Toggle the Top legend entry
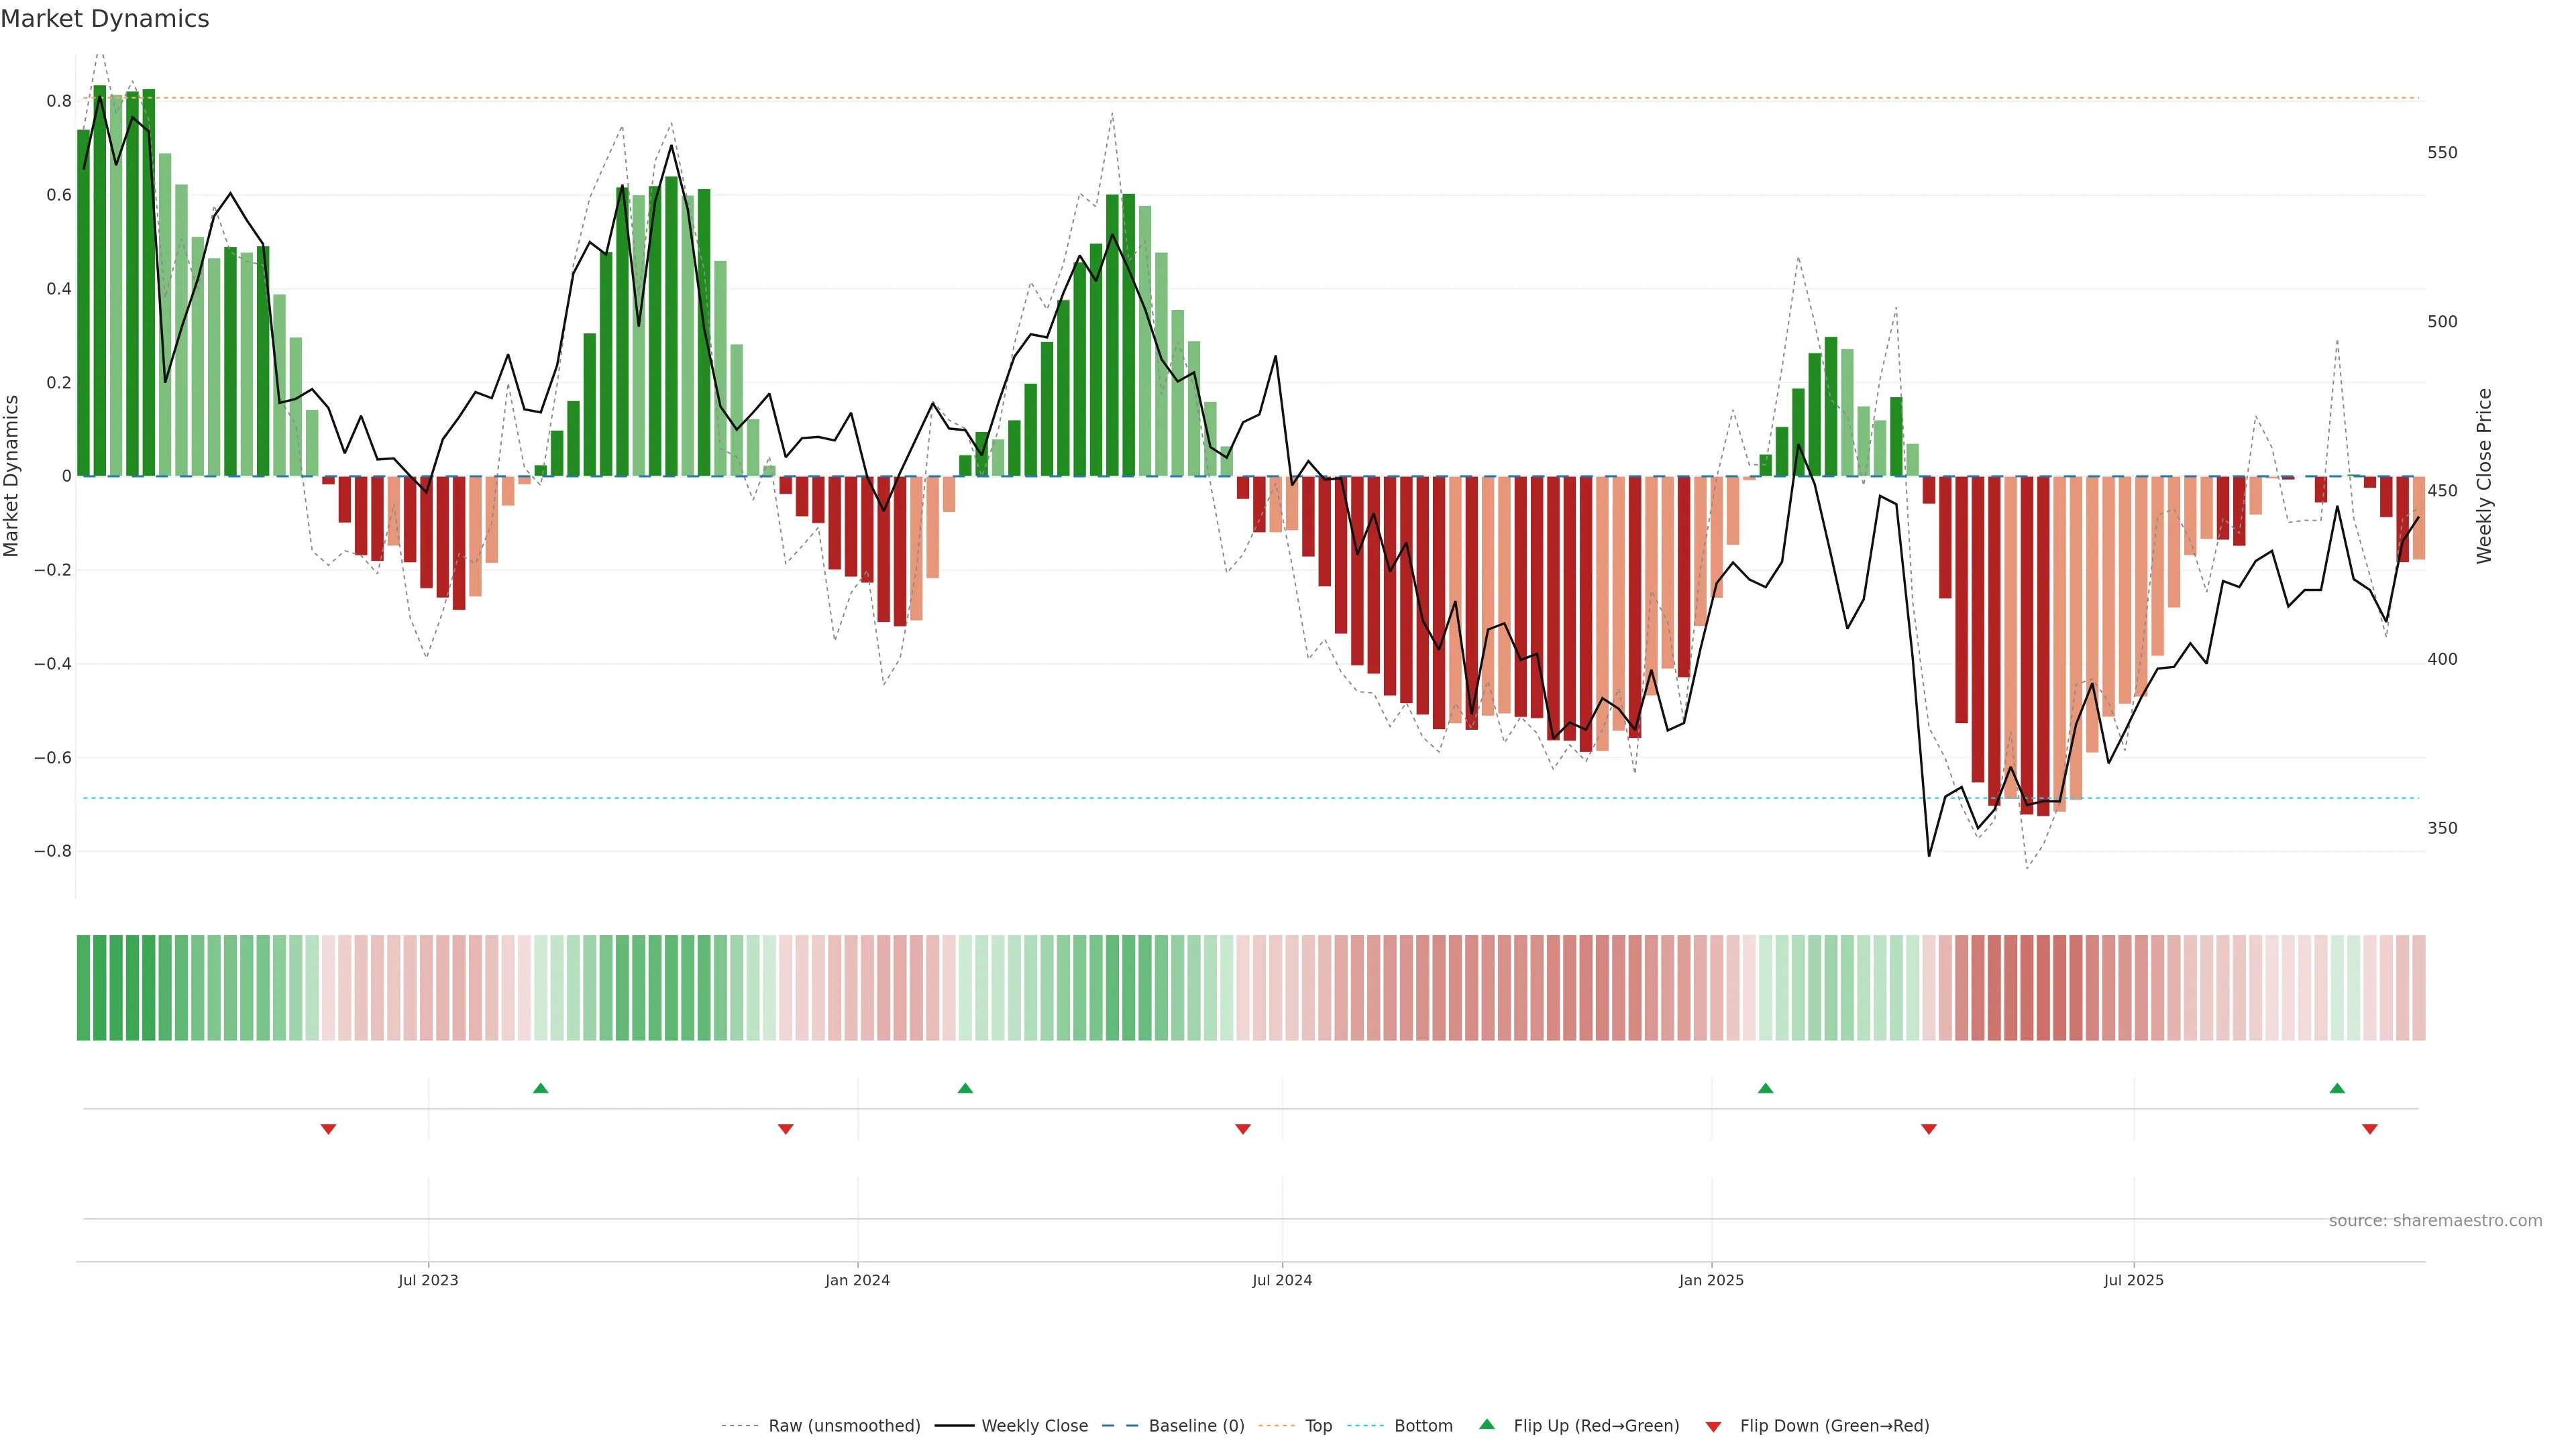This screenshot has height=1449, width=2576. [x=1318, y=1426]
